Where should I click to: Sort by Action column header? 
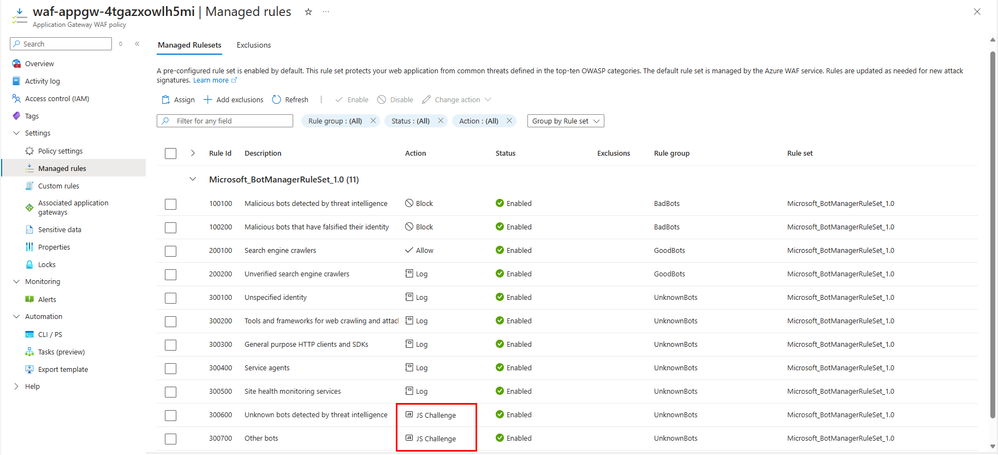click(416, 153)
